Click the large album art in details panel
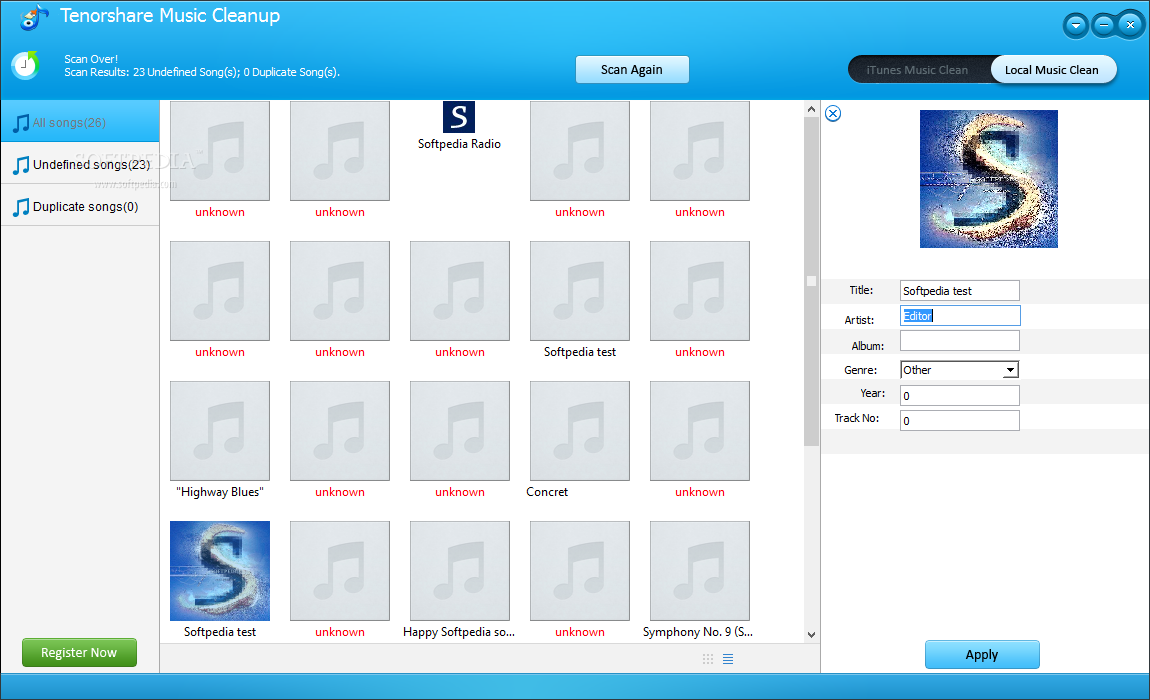 (989, 179)
